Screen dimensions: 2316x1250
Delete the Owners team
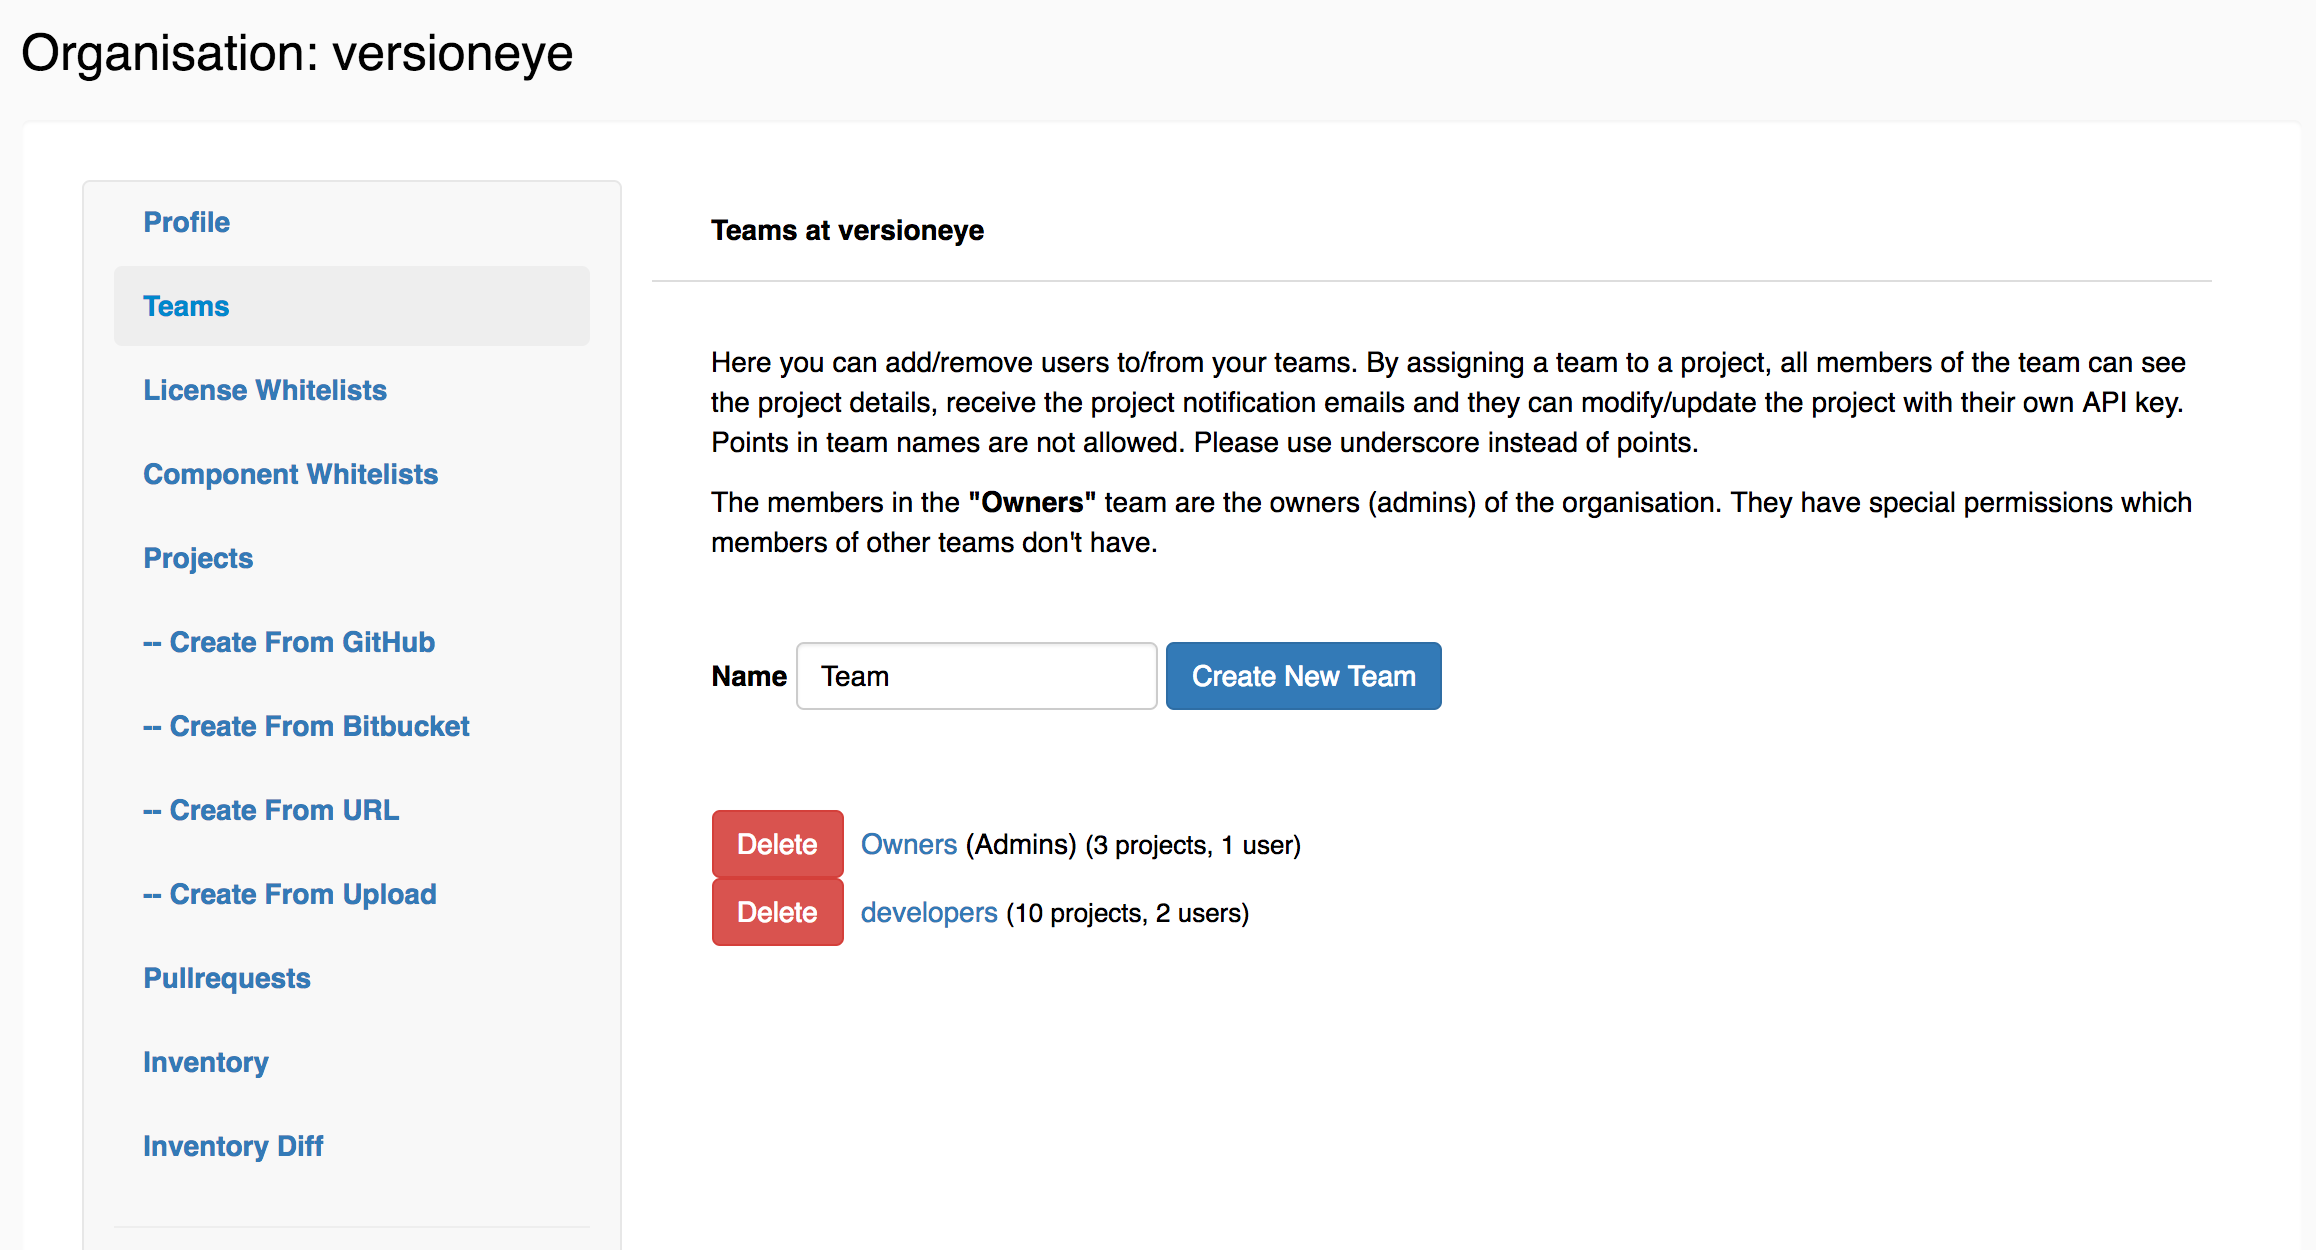coord(777,844)
